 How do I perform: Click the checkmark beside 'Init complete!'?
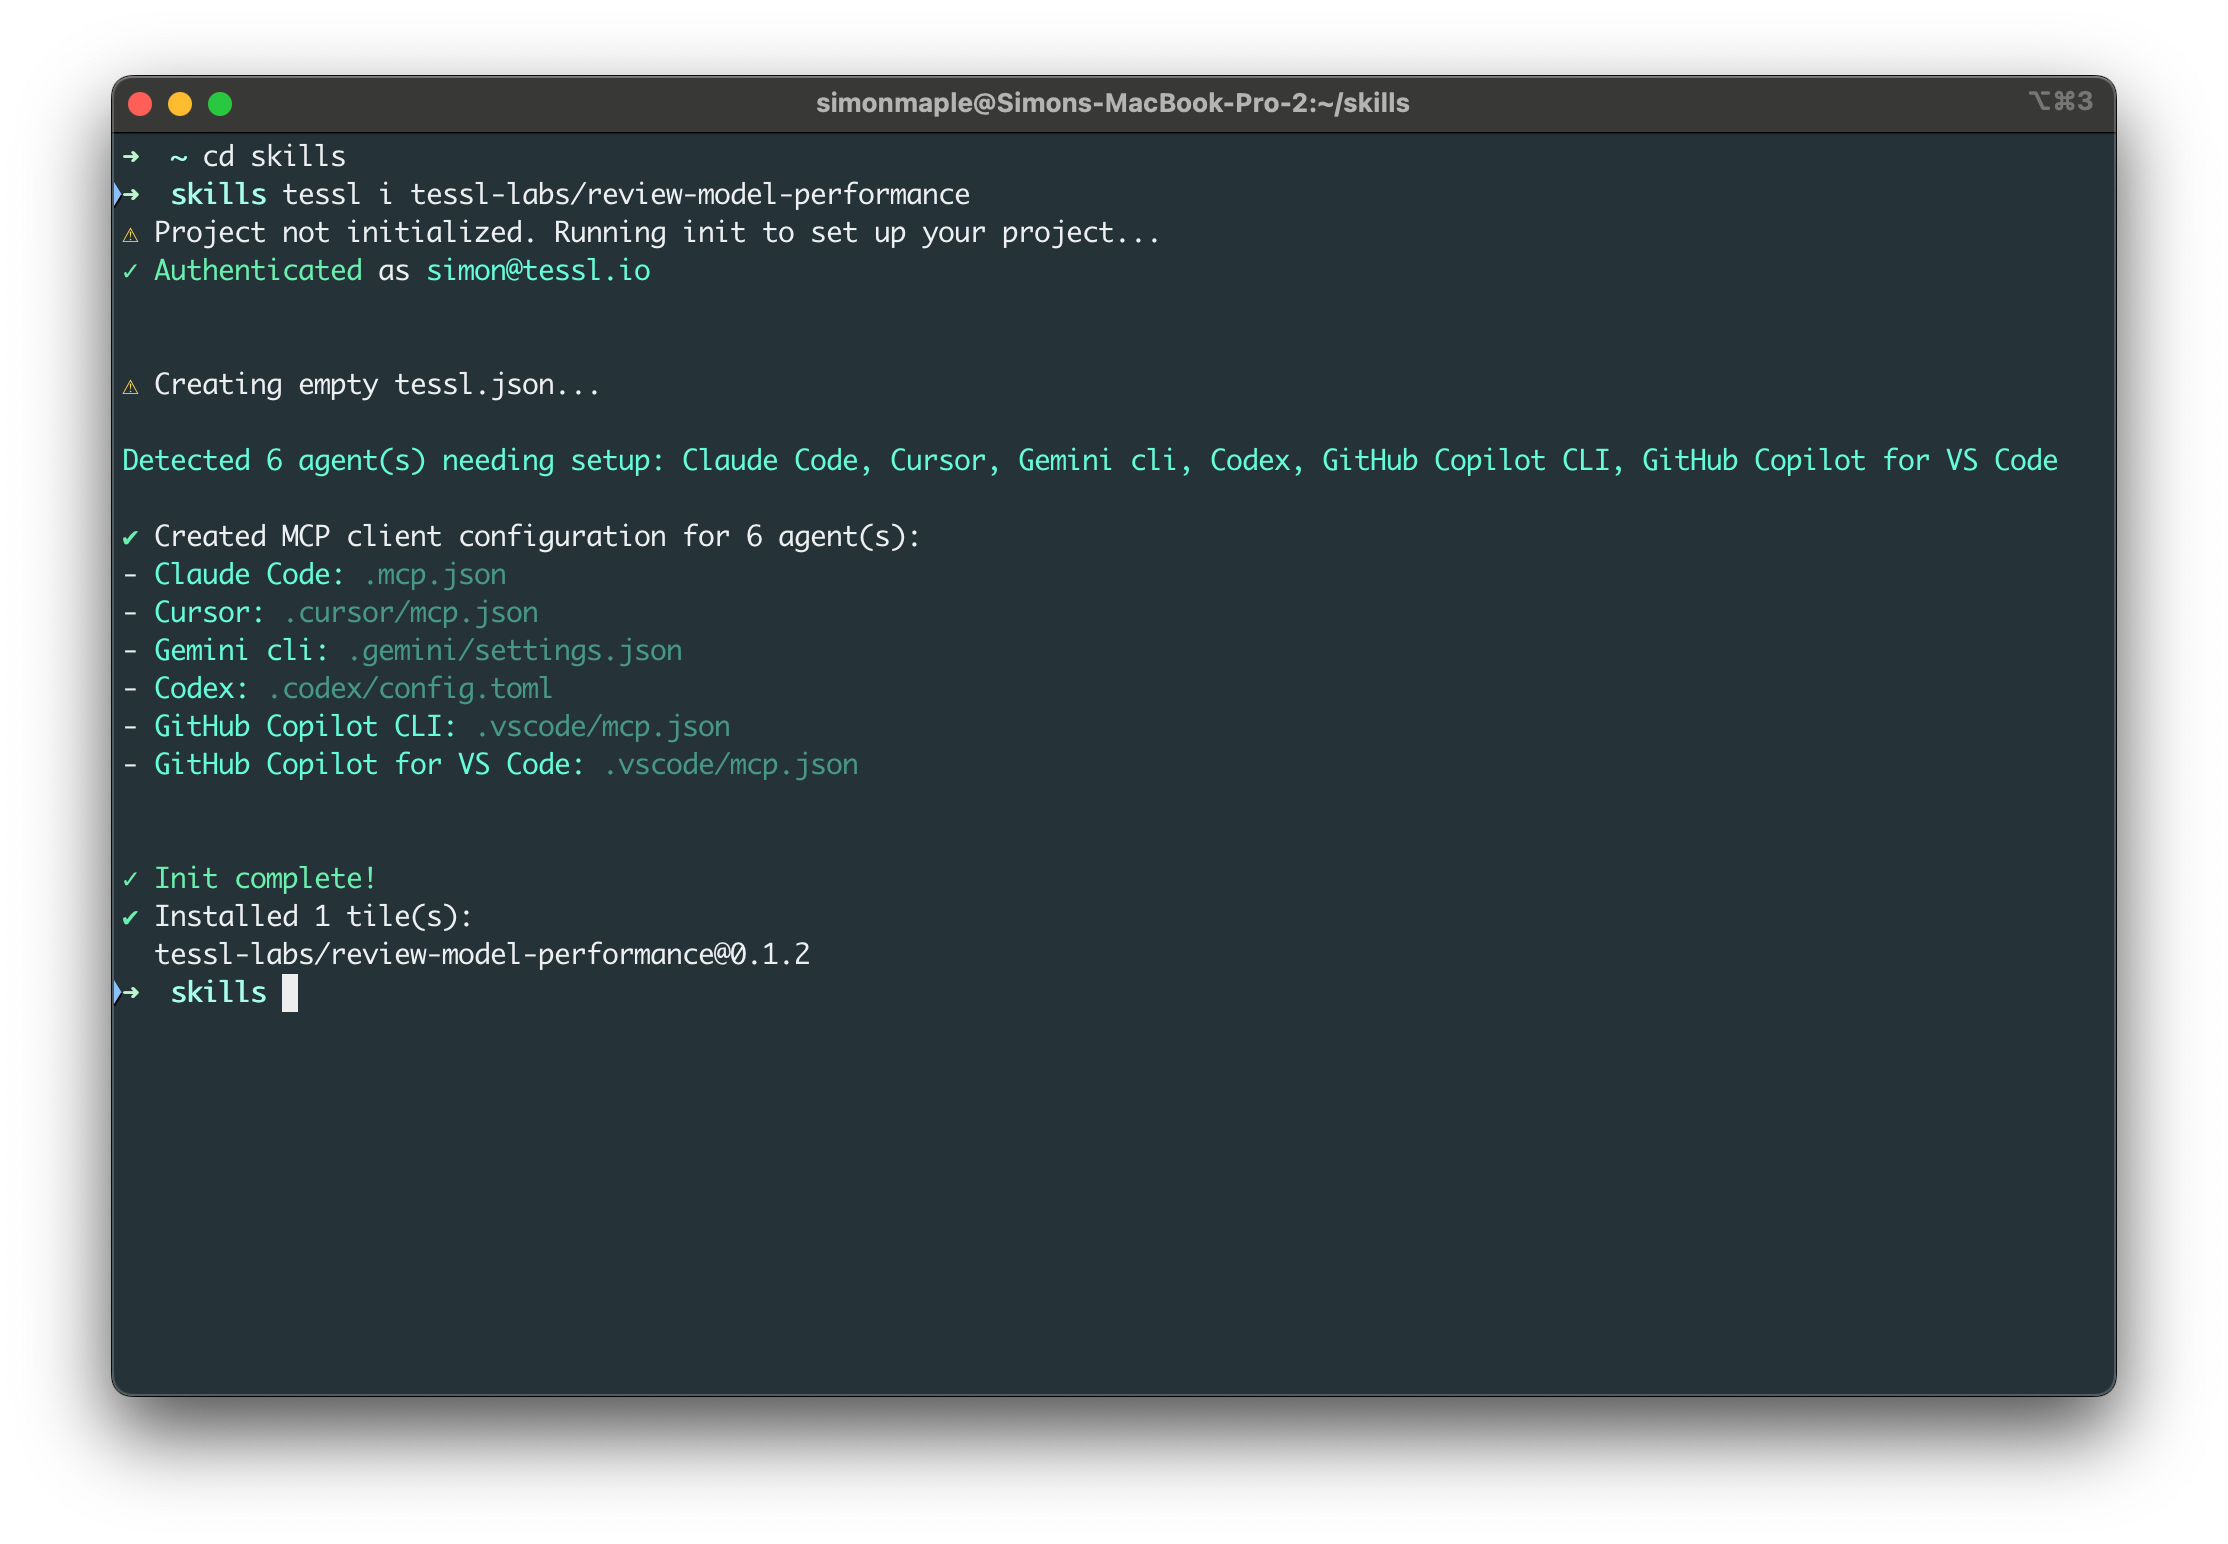[x=130, y=879]
